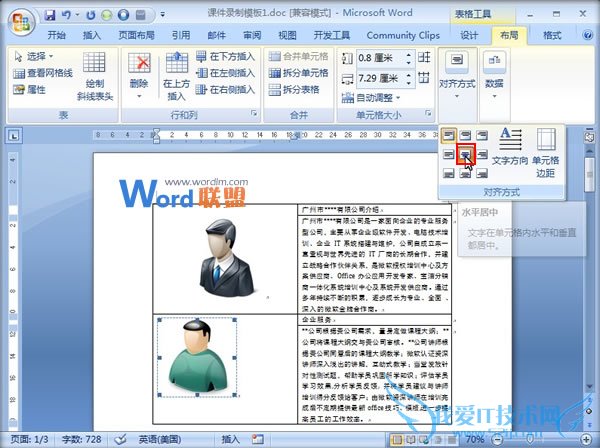Screen dimensions: 600x448
Task: Click Text Direction (文字方向)
Action: click(x=510, y=147)
